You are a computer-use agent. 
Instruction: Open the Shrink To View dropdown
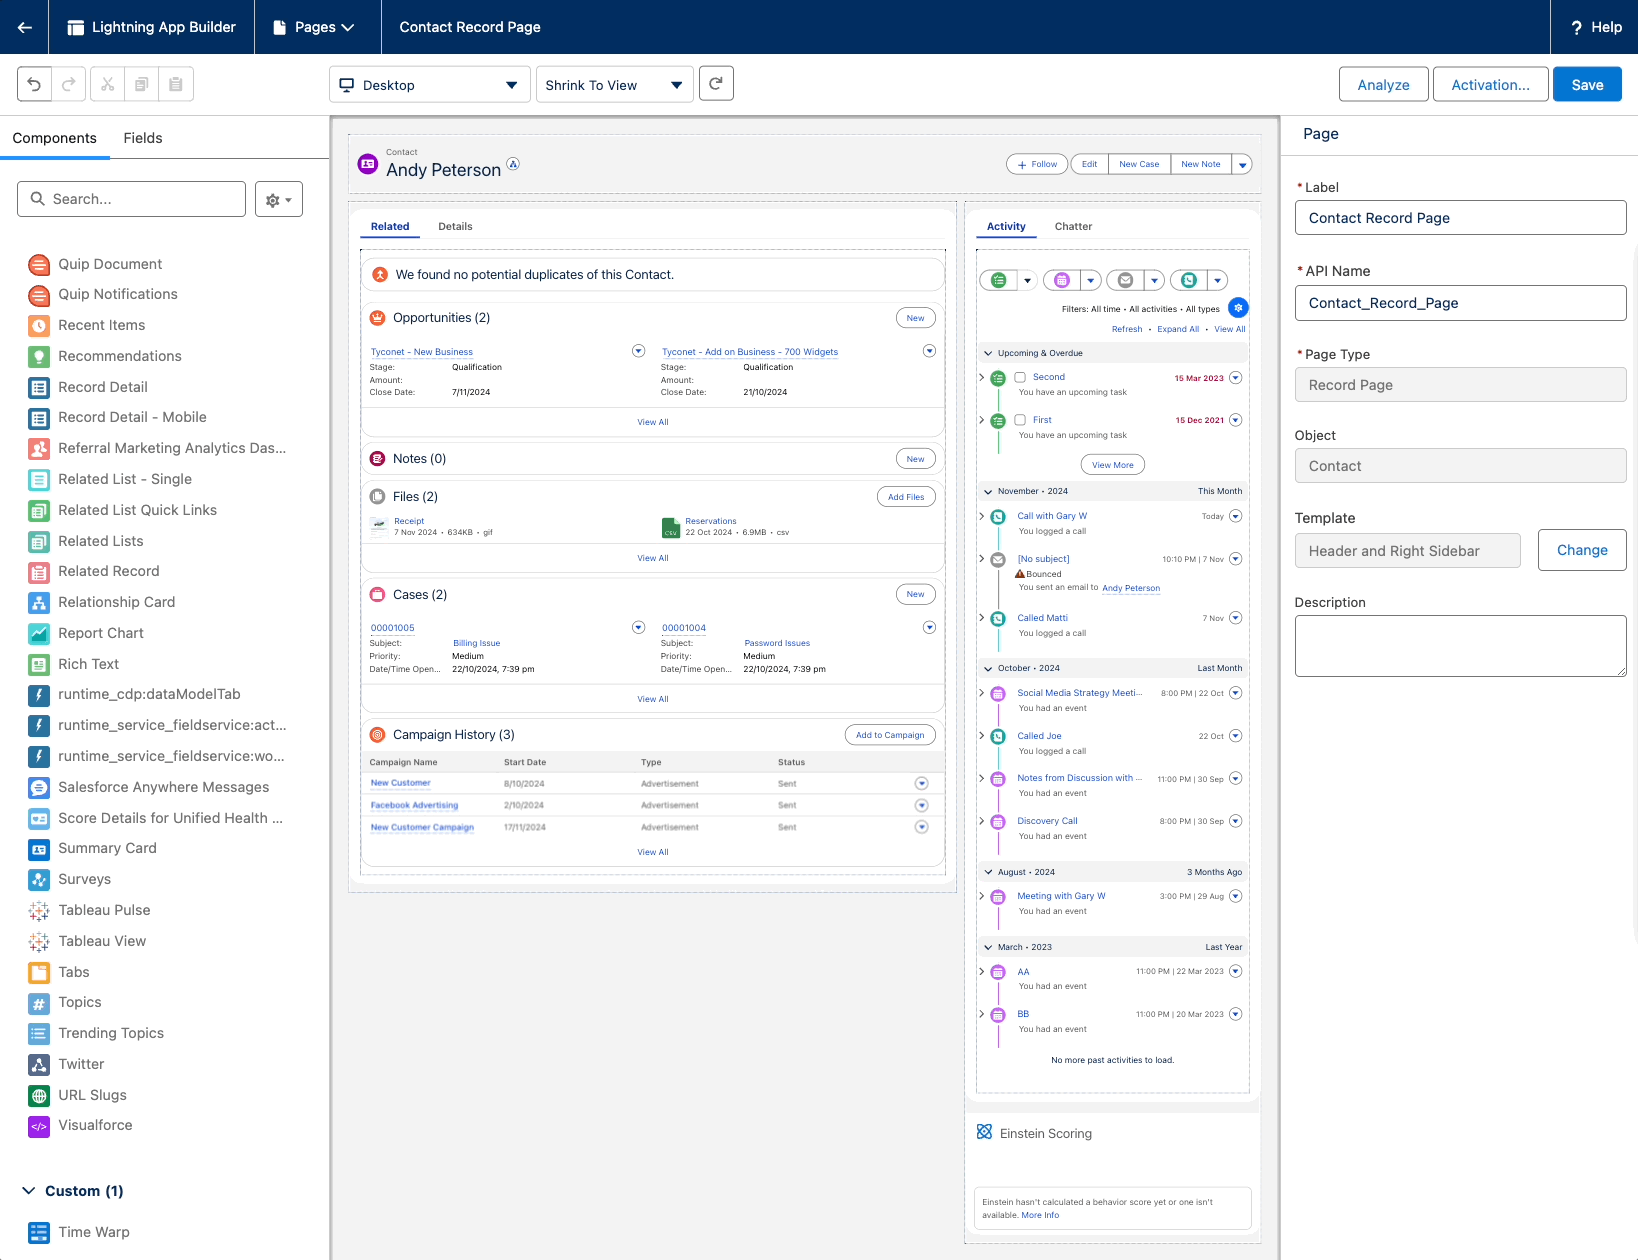pos(614,85)
